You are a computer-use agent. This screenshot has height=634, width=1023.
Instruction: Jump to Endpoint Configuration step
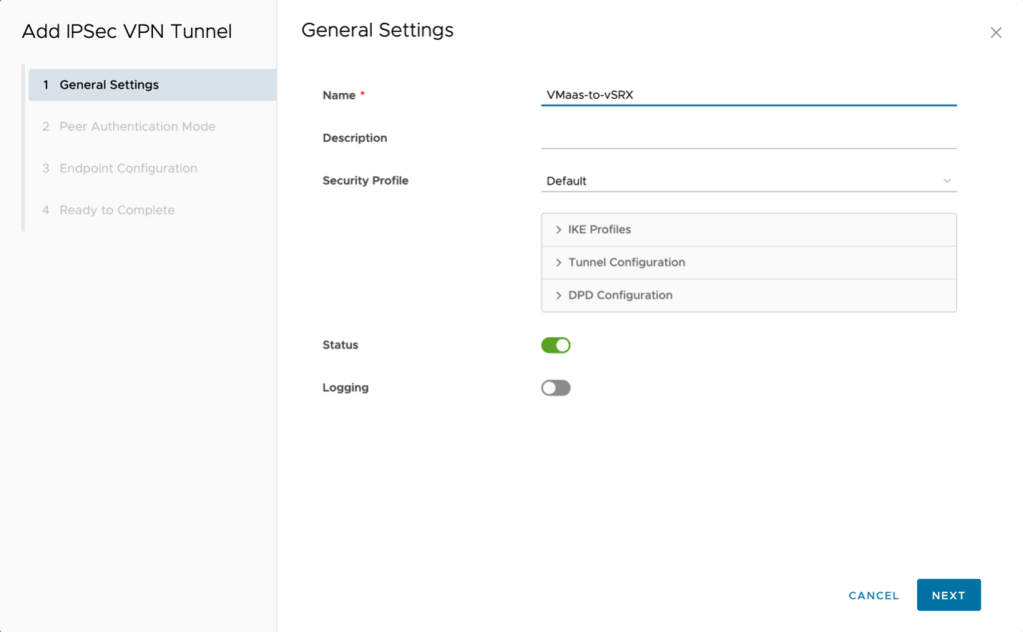tap(128, 169)
